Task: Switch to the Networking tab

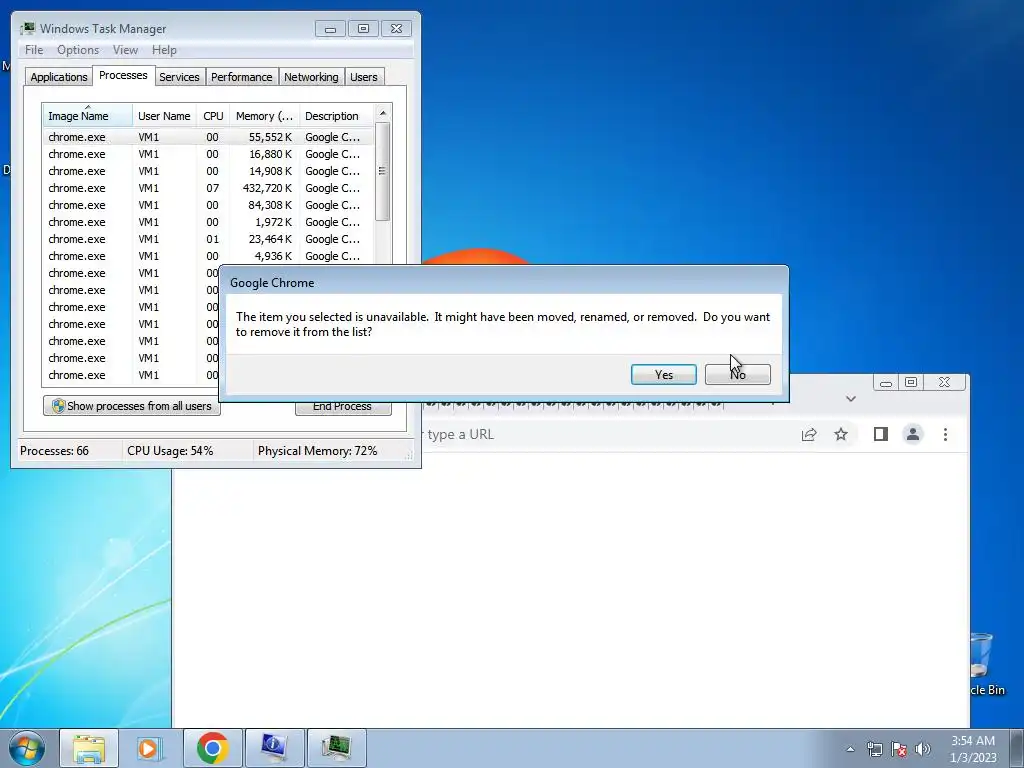Action: click(311, 77)
